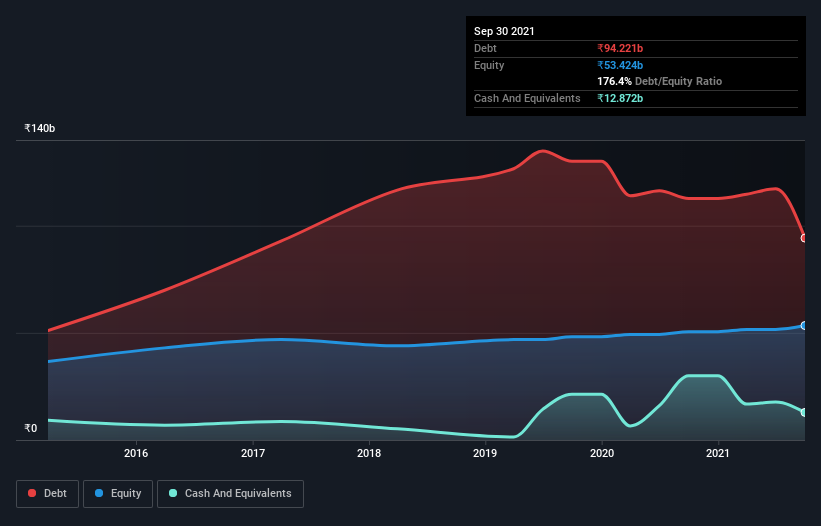Click the 176.4% Debt/Equity Ratio text
Viewport: 821px width, 526px height.
coord(659,81)
